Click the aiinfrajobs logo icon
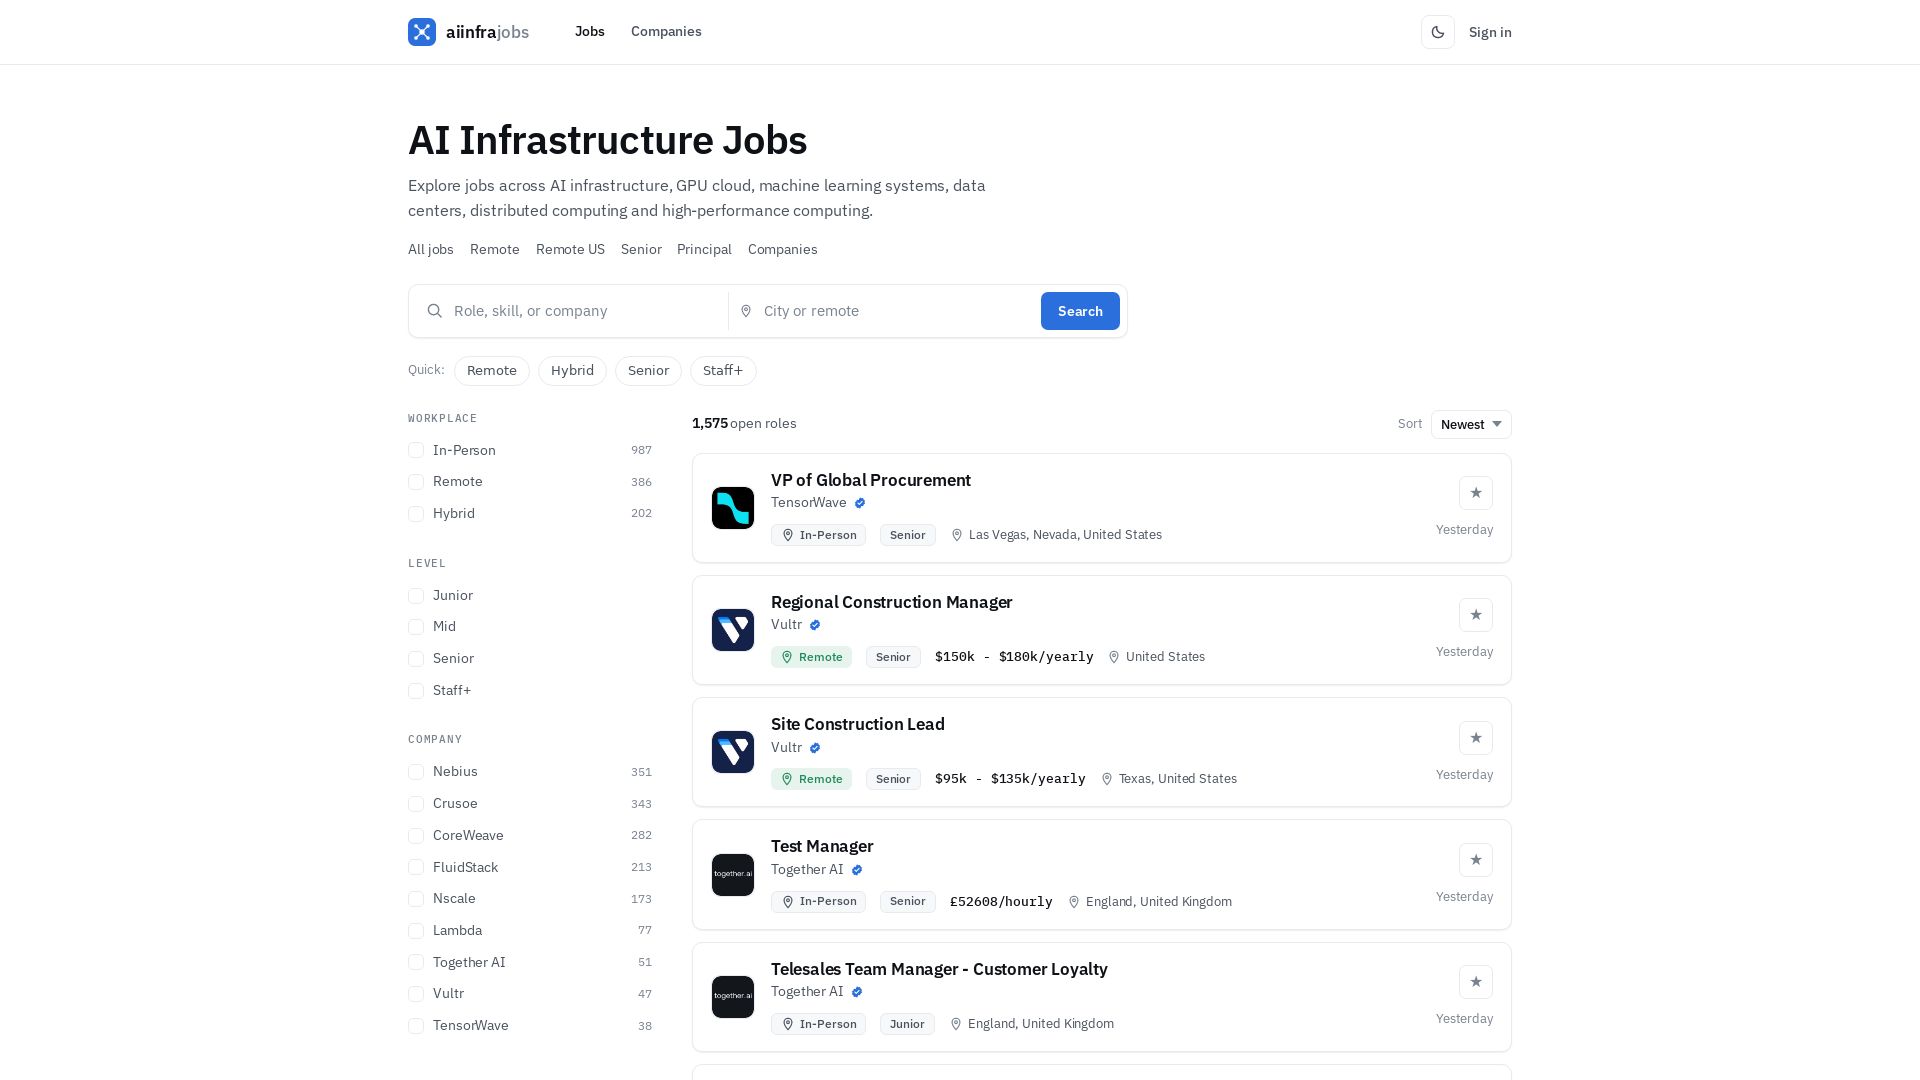 [x=422, y=32]
